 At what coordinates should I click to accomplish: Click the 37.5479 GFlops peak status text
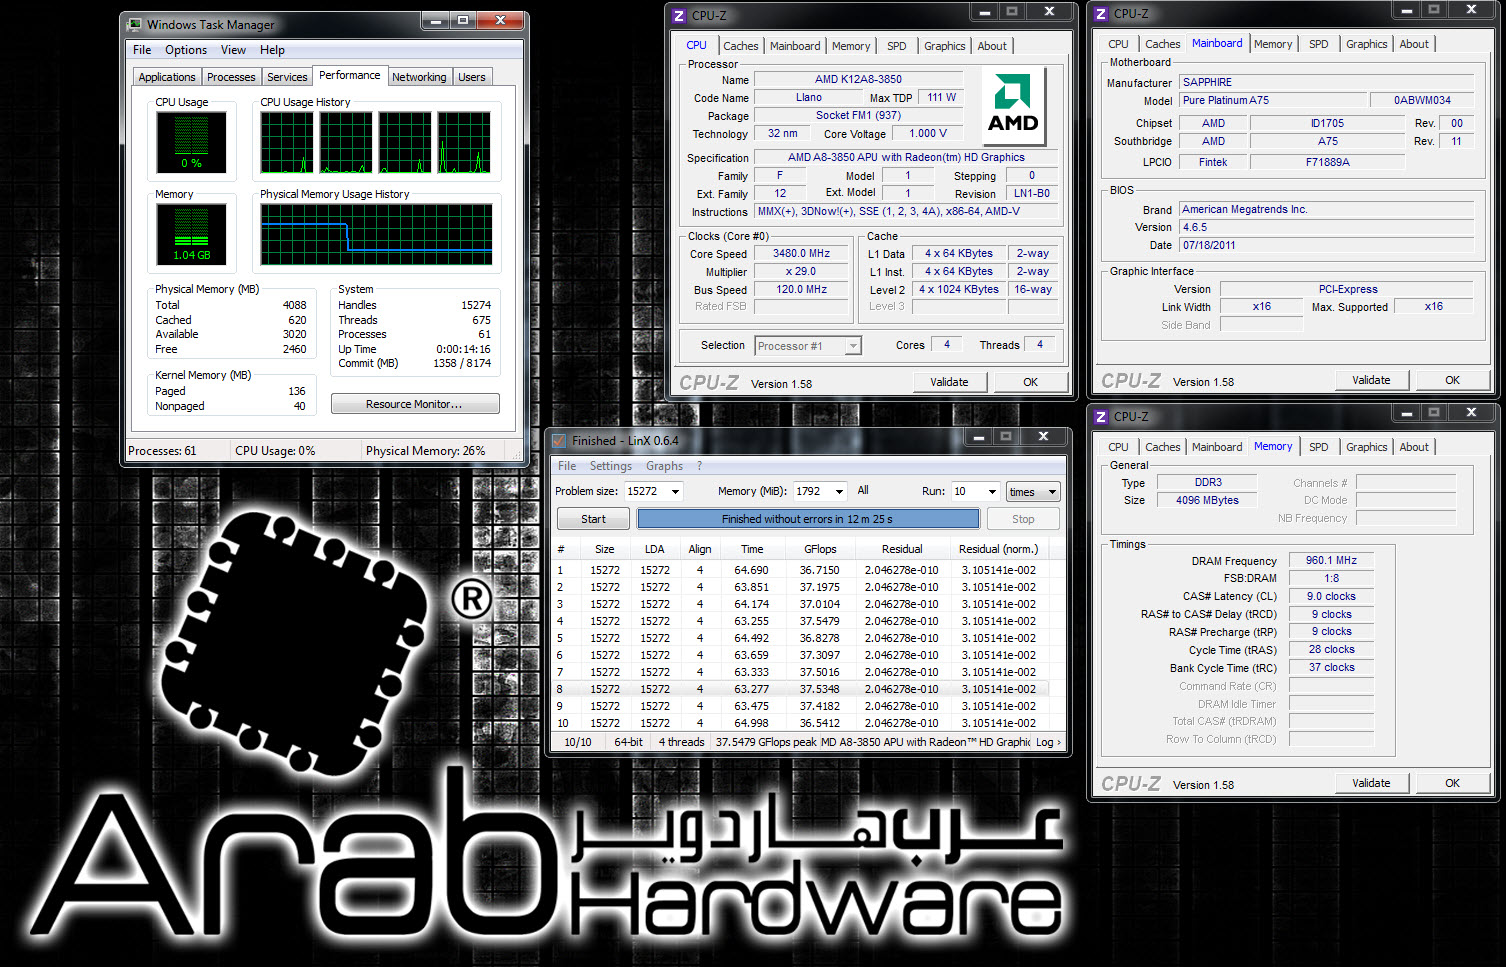pos(764,742)
